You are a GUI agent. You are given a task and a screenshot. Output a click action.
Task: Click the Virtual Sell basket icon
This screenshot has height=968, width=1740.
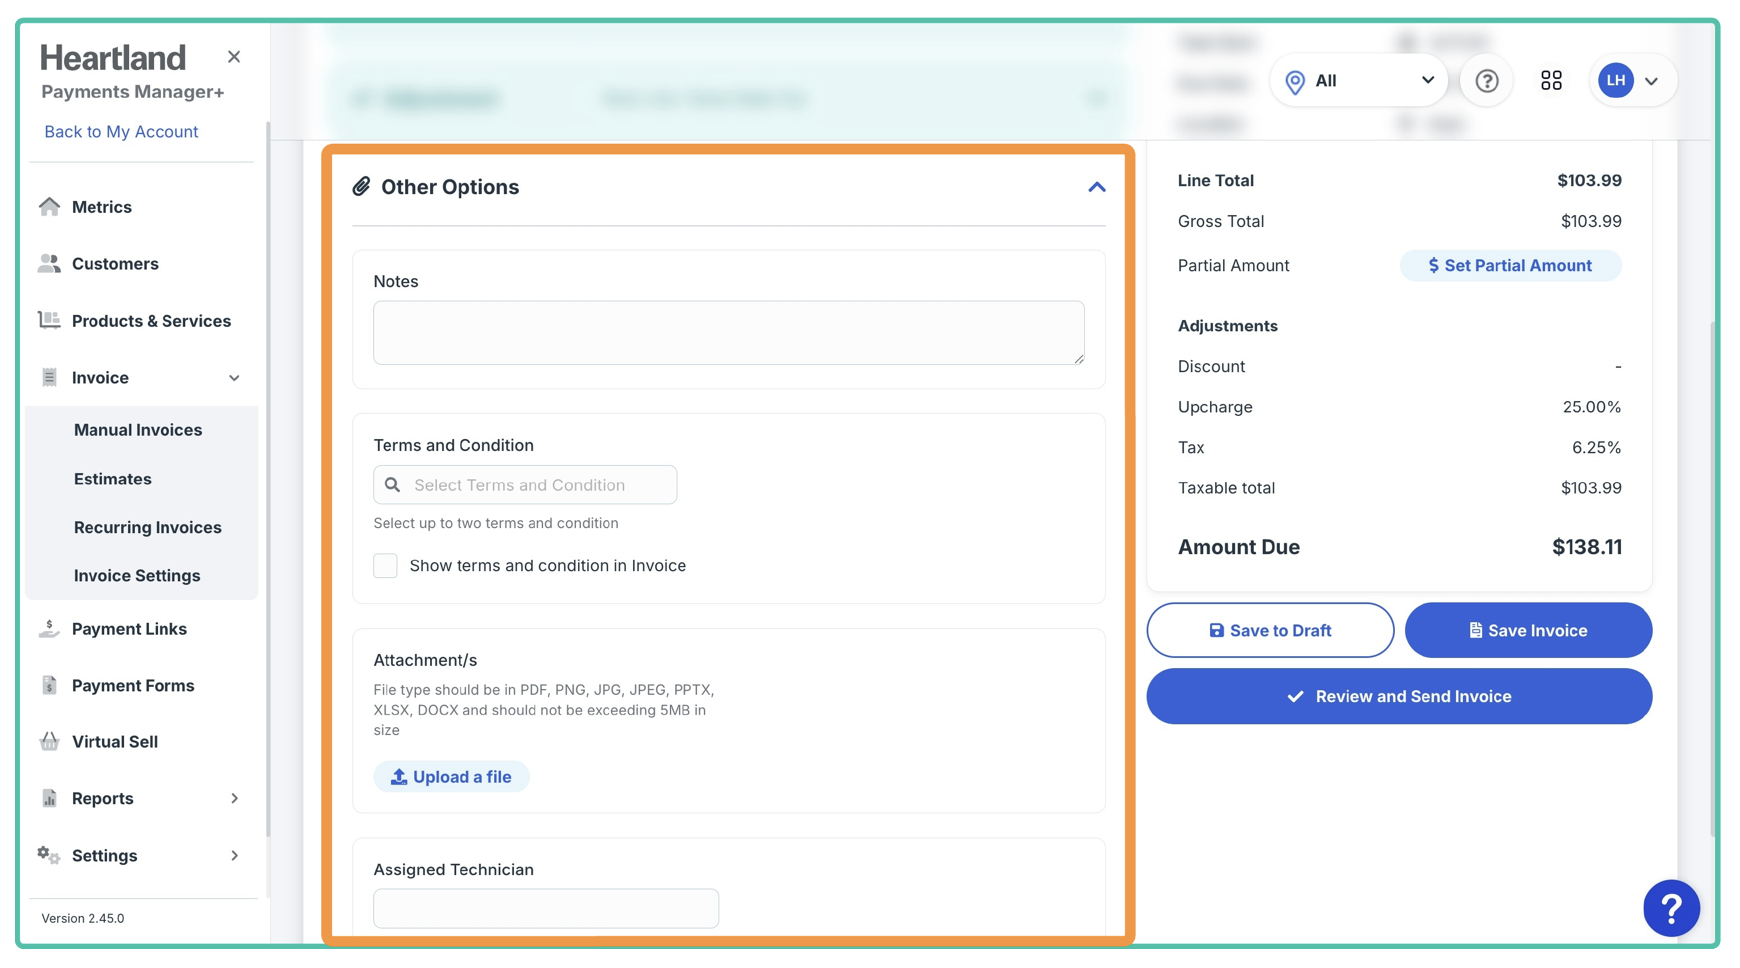[x=49, y=742]
